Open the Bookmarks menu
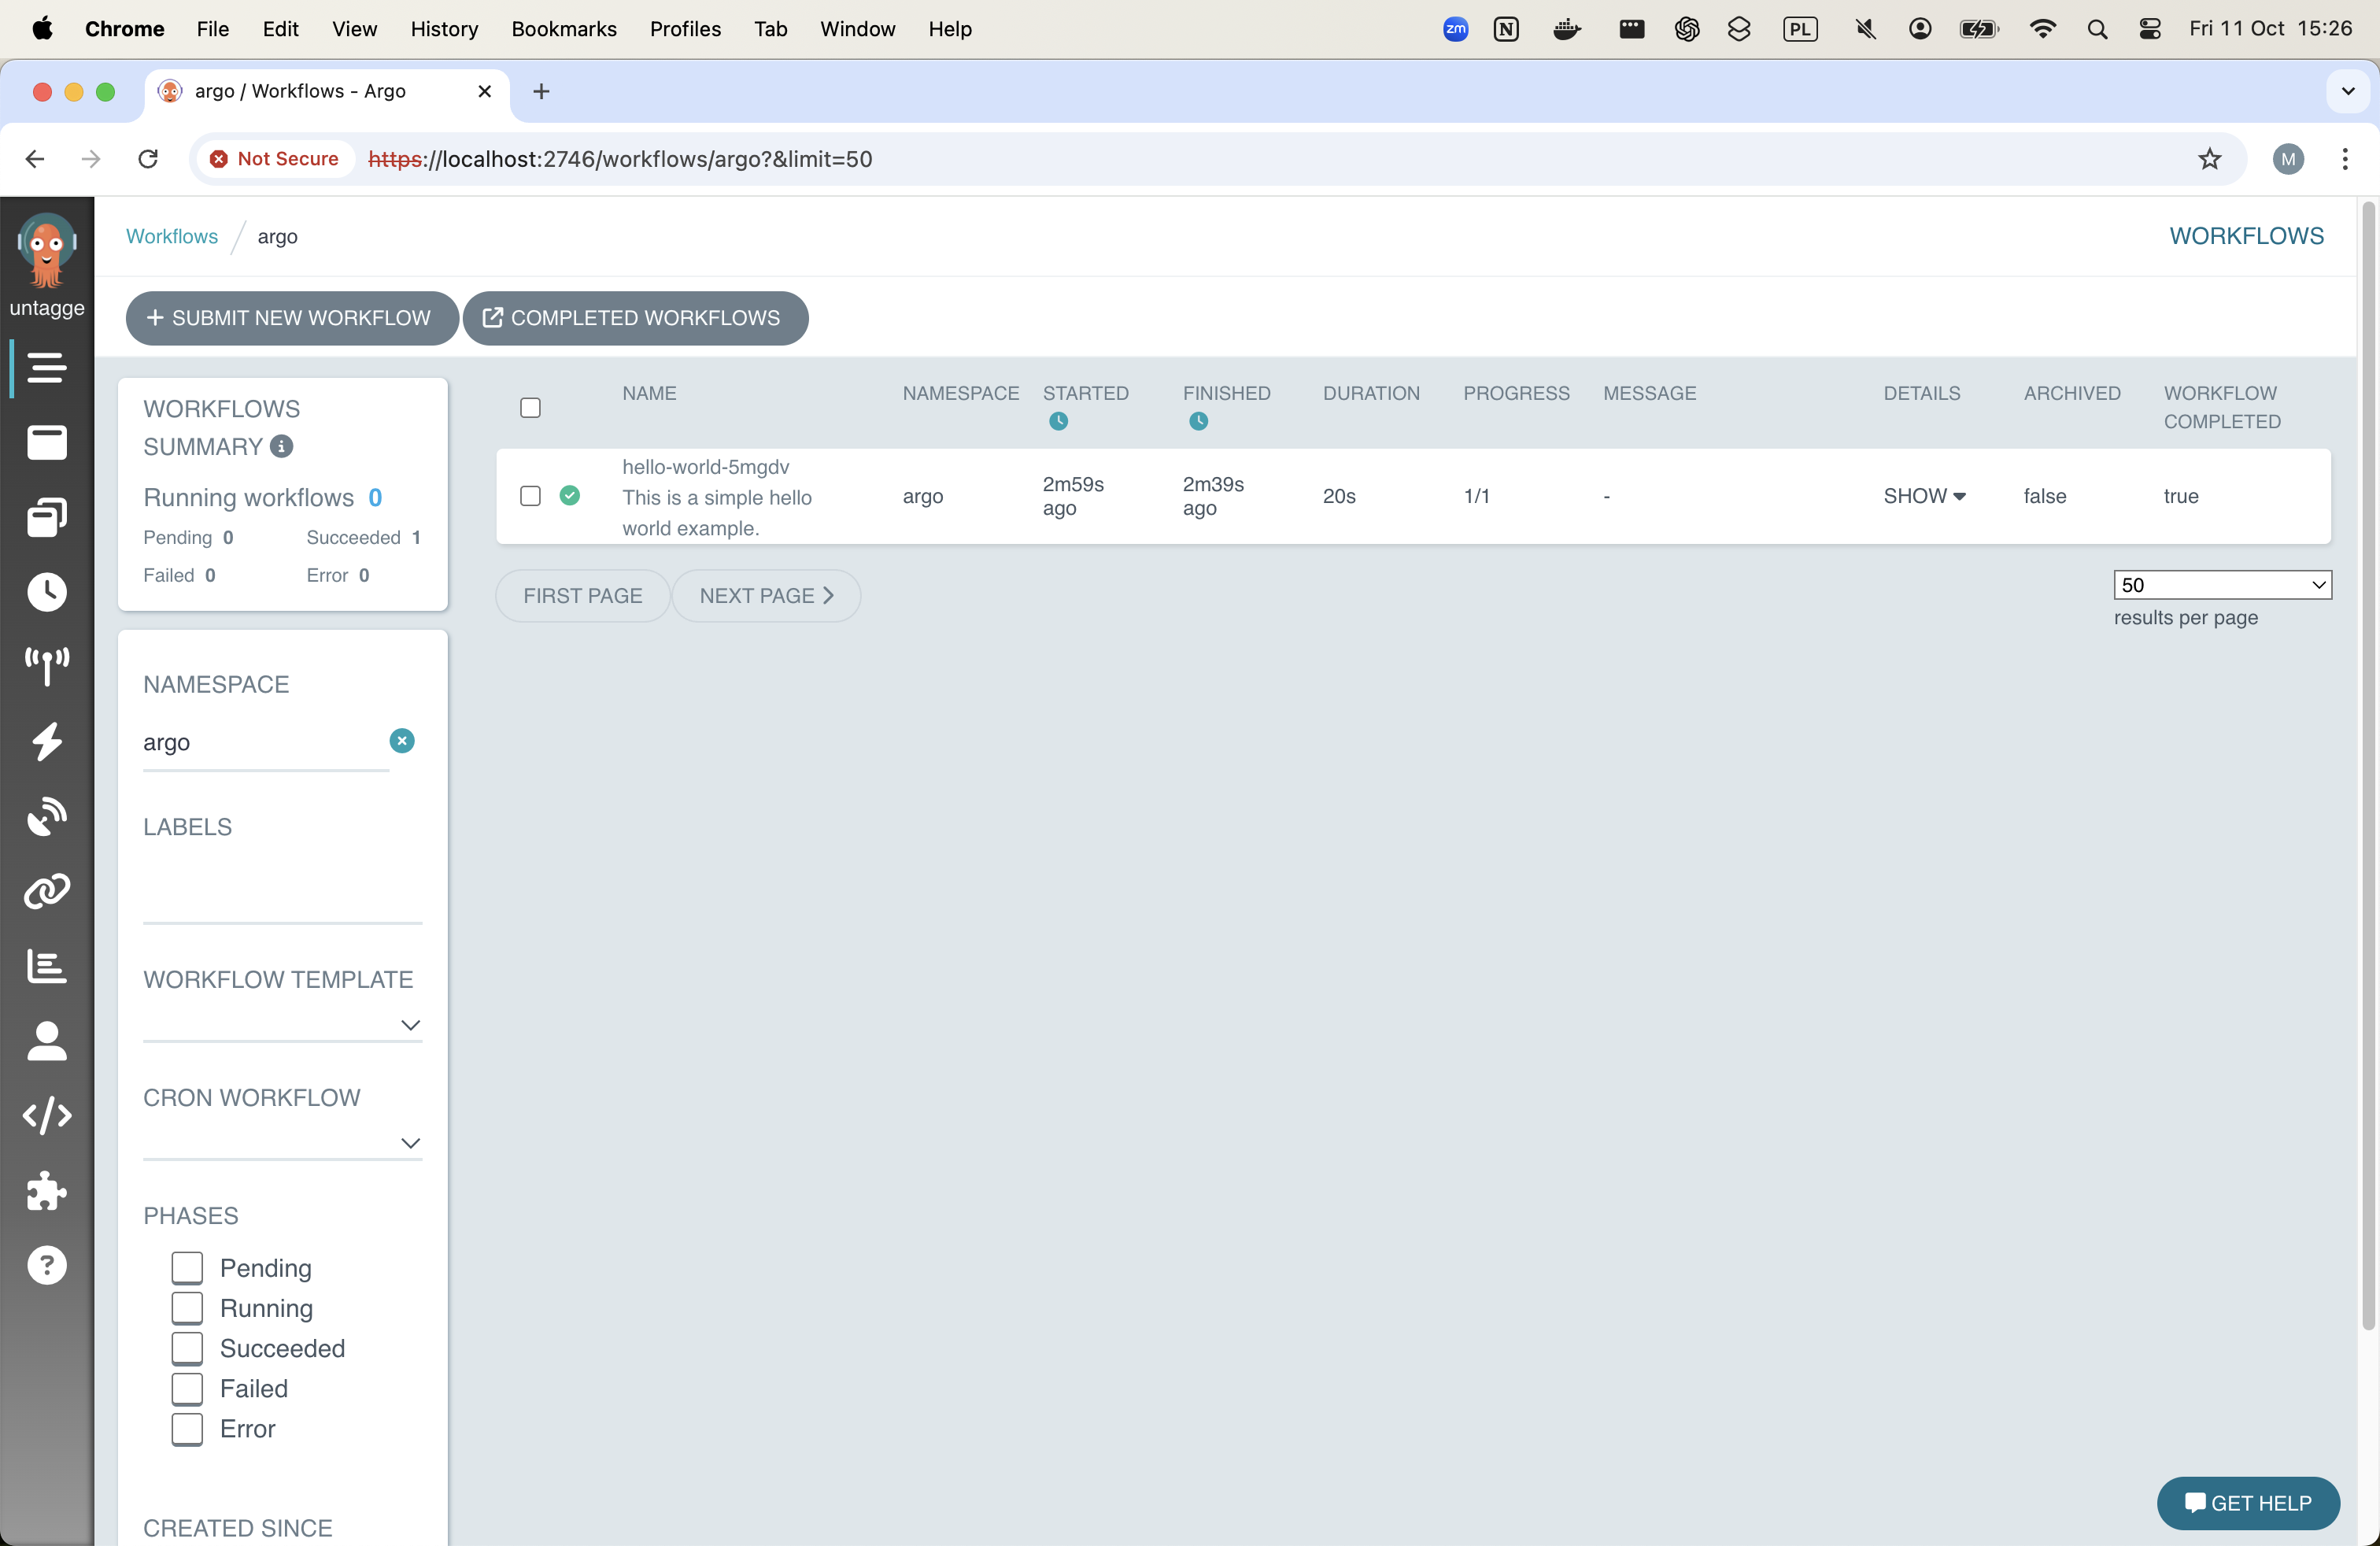The width and height of the screenshot is (2380, 1546). 564,29
